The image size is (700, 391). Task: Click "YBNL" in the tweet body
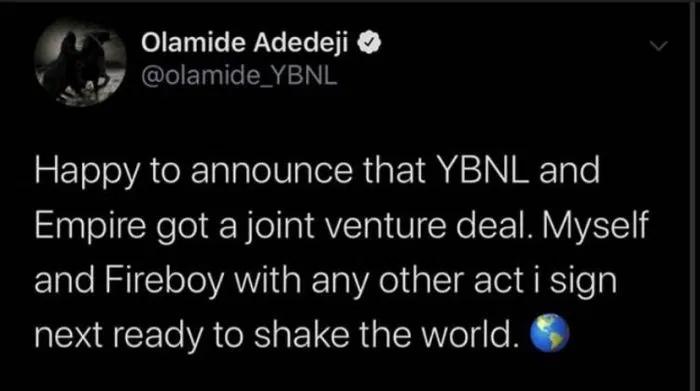point(483,170)
